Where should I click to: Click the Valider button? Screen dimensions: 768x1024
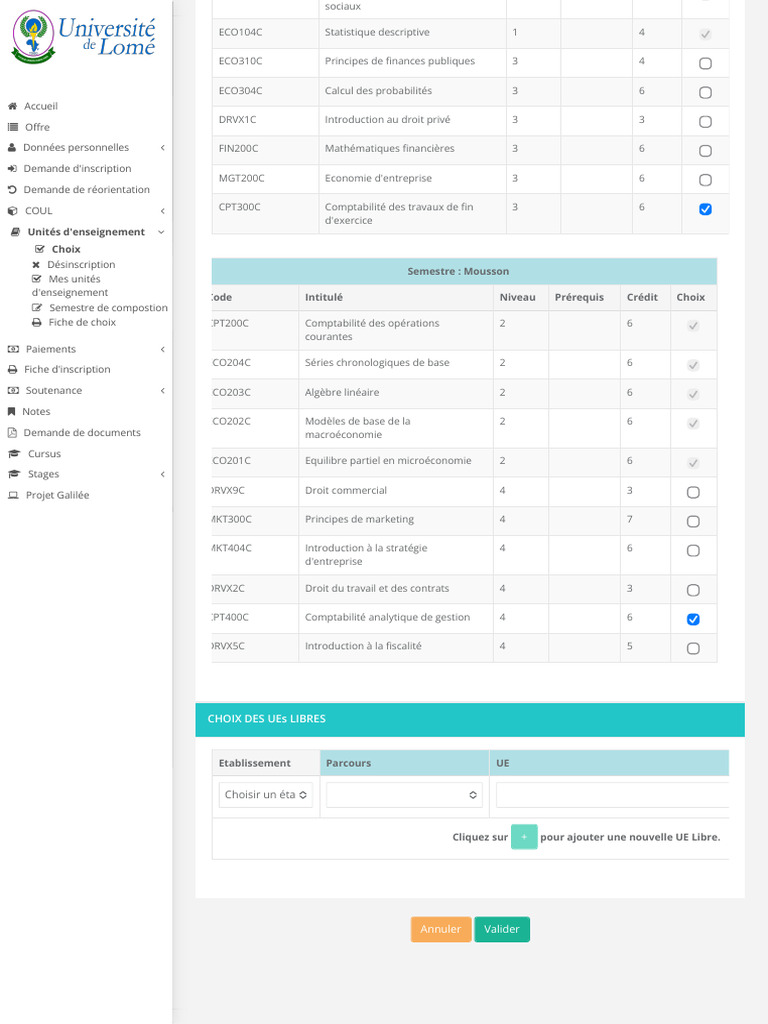(x=502, y=929)
